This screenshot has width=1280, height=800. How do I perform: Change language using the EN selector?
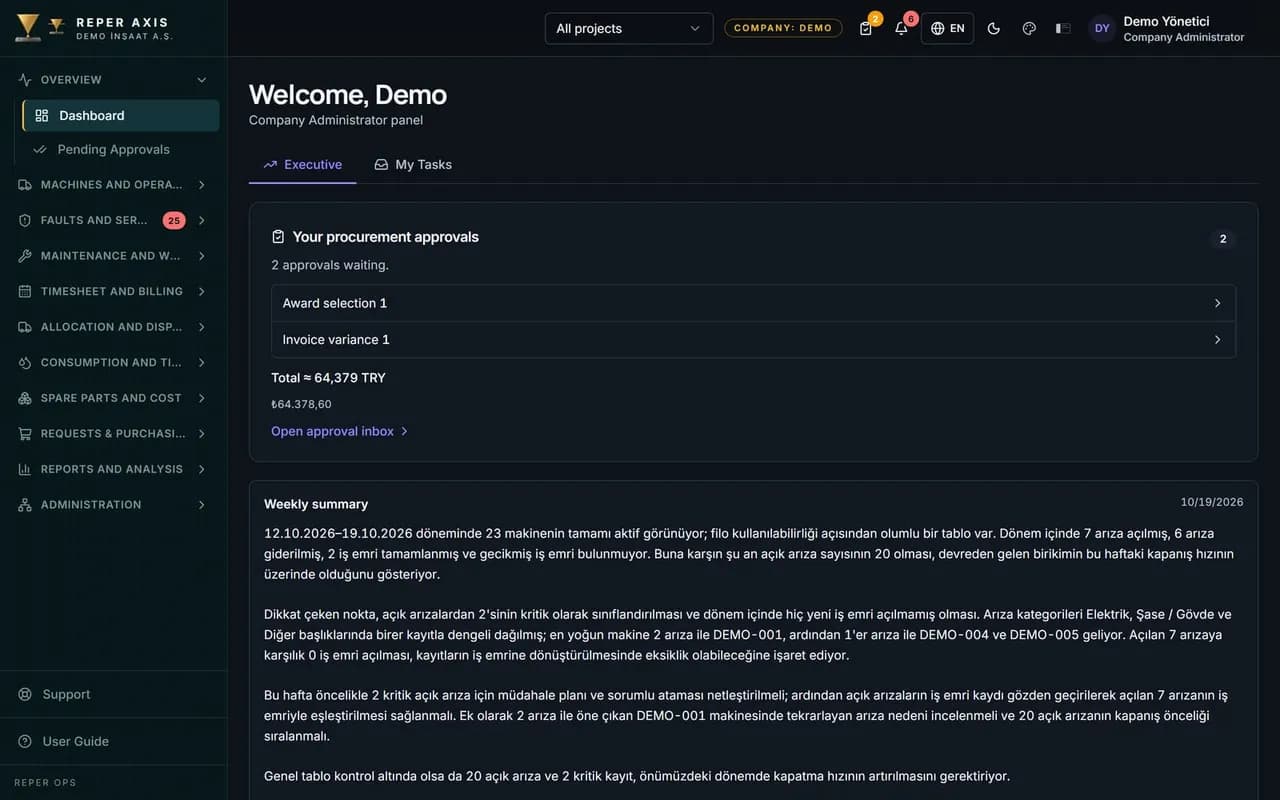[947, 28]
